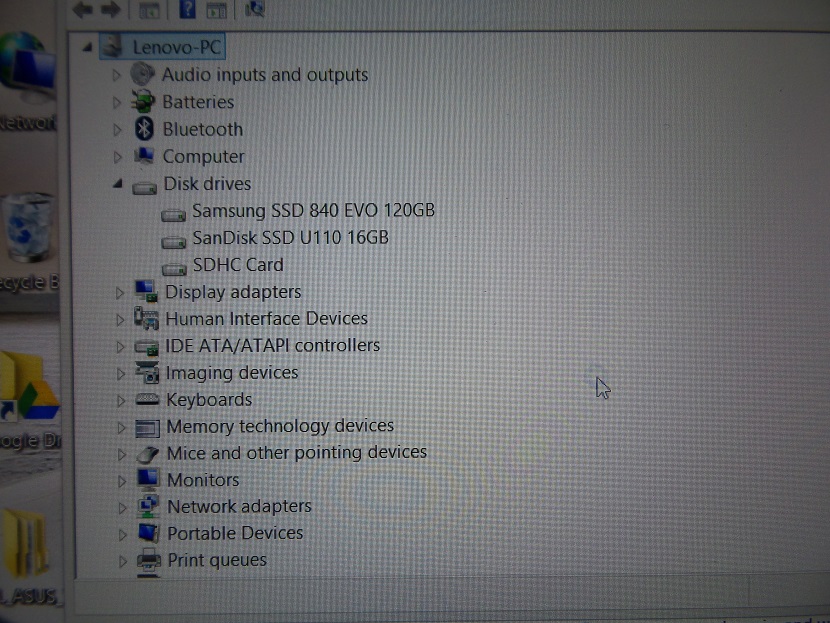Image resolution: width=830 pixels, height=623 pixels.
Task: Click the Portable Devices icon
Action: click(149, 533)
